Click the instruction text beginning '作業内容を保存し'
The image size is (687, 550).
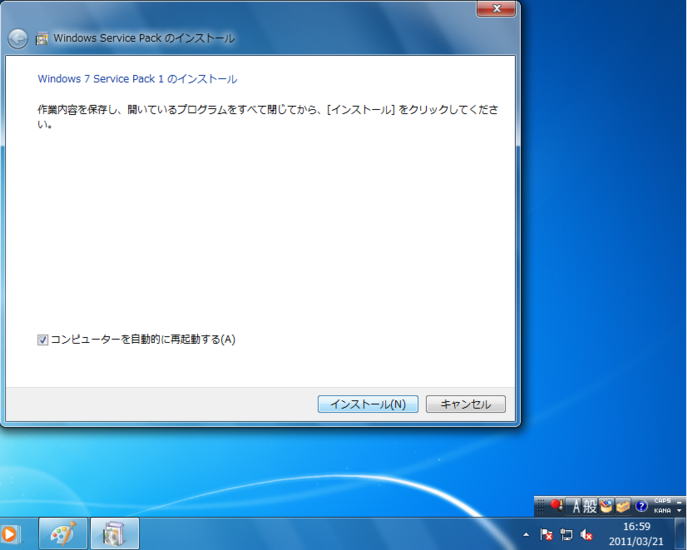[268, 117]
